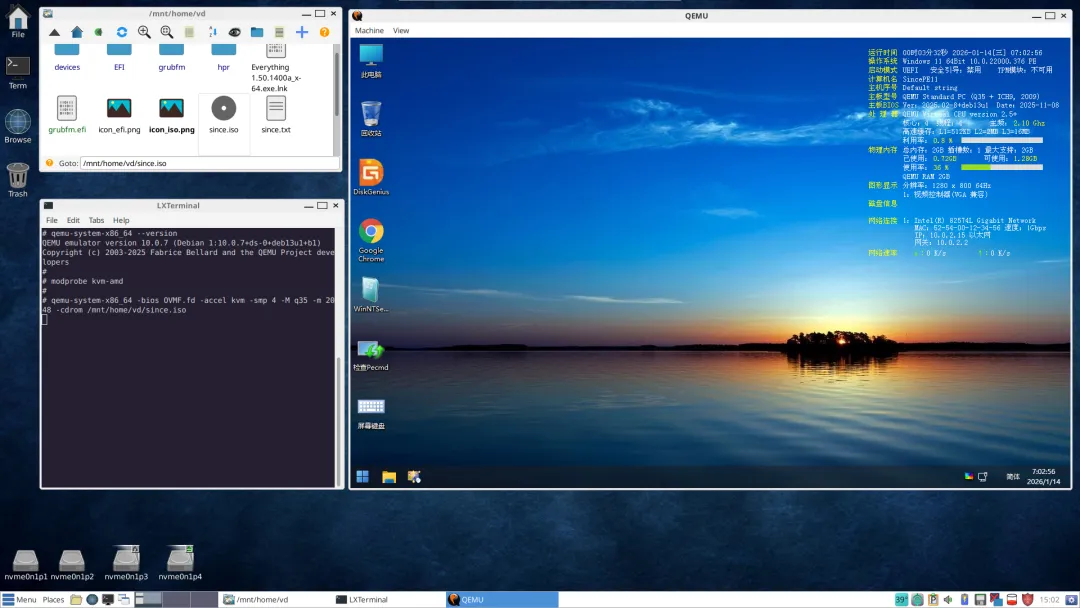
Task: Open the Term launcher on host desktop
Action: pos(18,72)
